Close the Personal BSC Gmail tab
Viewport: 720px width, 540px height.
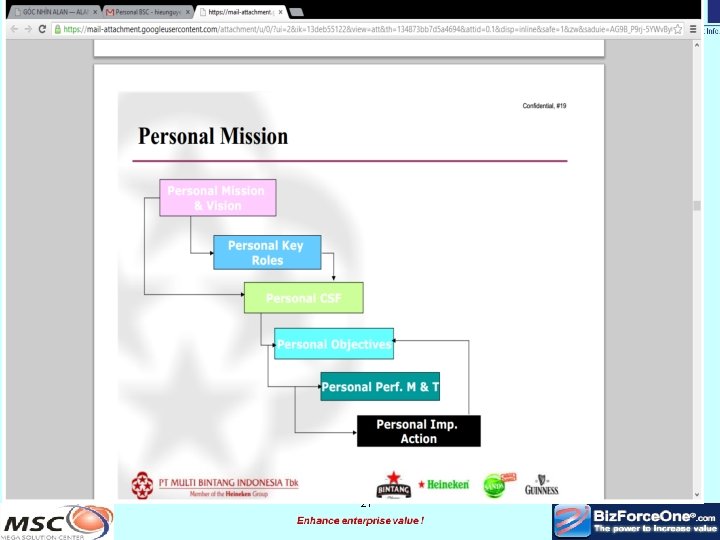pyautogui.click(x=188, y=12)
